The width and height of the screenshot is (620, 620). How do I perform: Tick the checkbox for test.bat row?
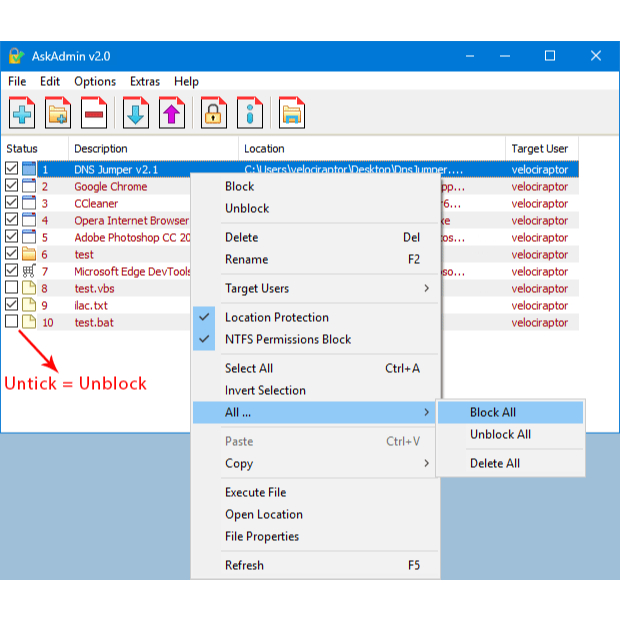pos(11,321)
